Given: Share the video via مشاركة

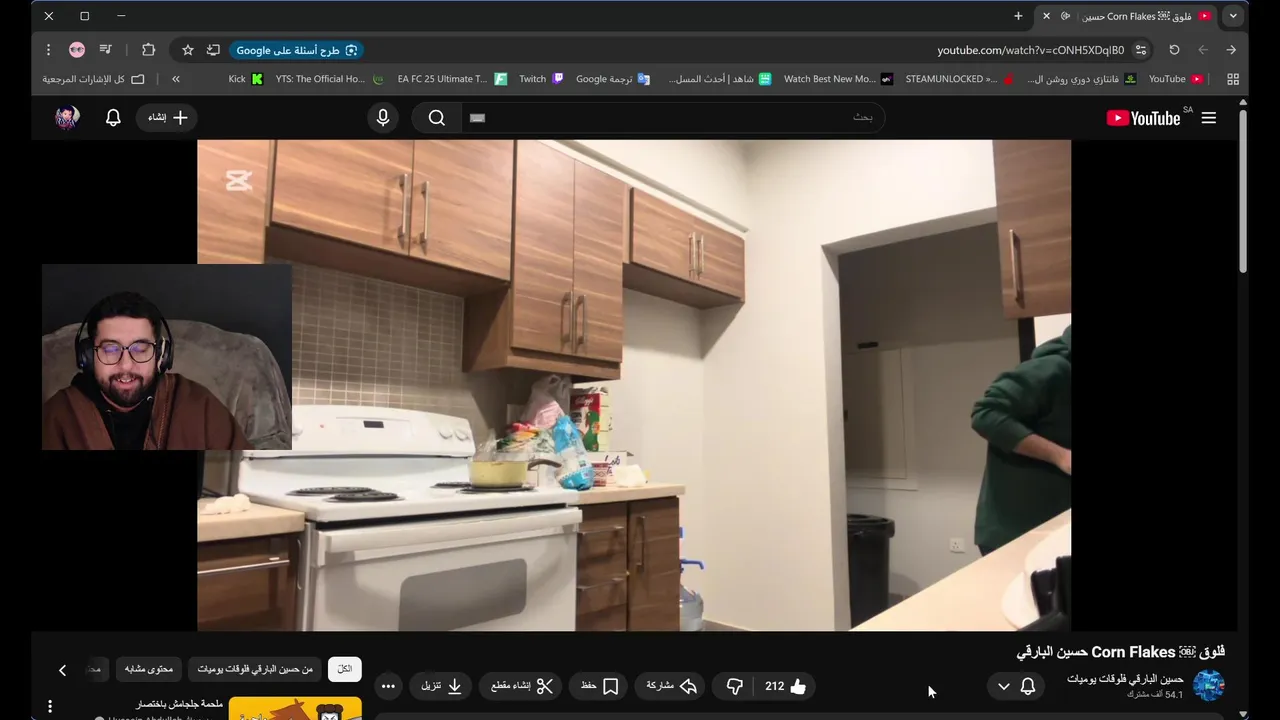Looking at the screenshot, I should pos(671,686).
